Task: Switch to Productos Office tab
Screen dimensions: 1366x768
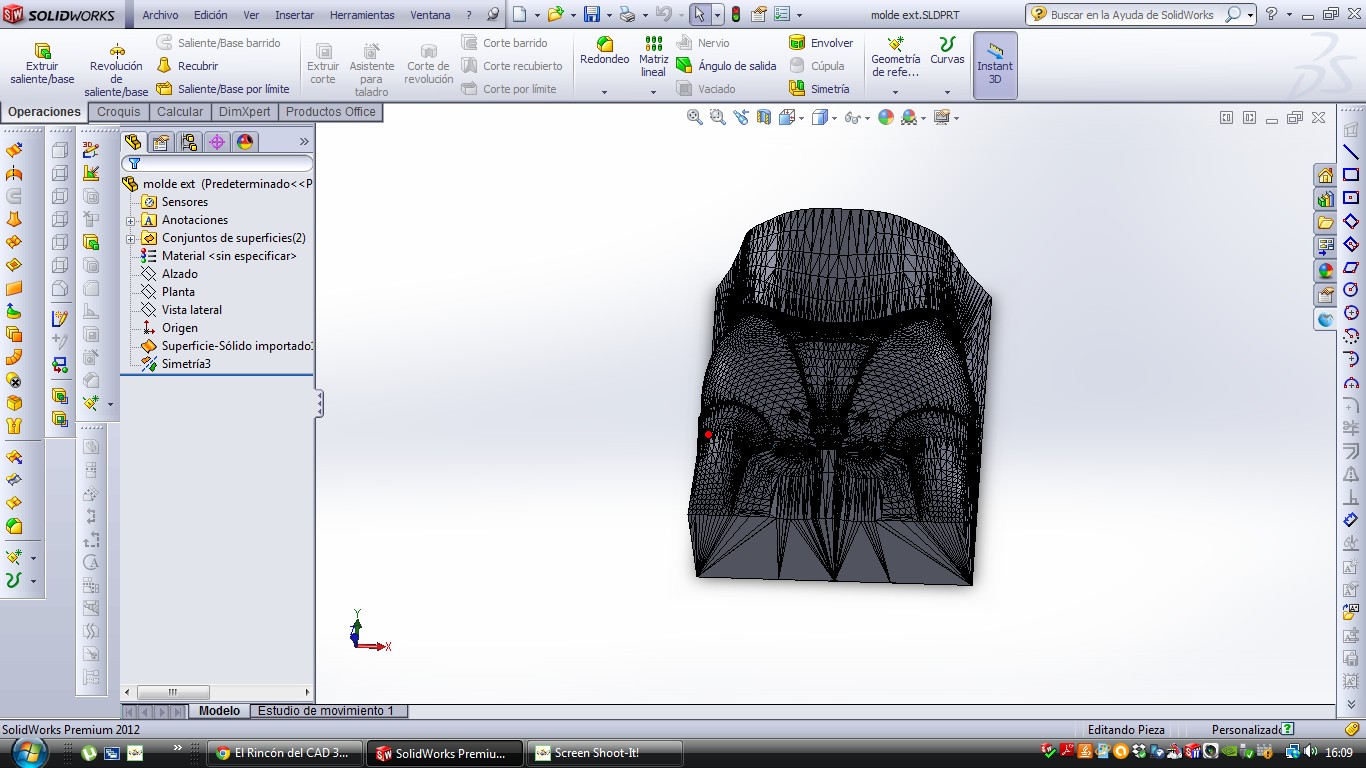Action: (330, 112)
